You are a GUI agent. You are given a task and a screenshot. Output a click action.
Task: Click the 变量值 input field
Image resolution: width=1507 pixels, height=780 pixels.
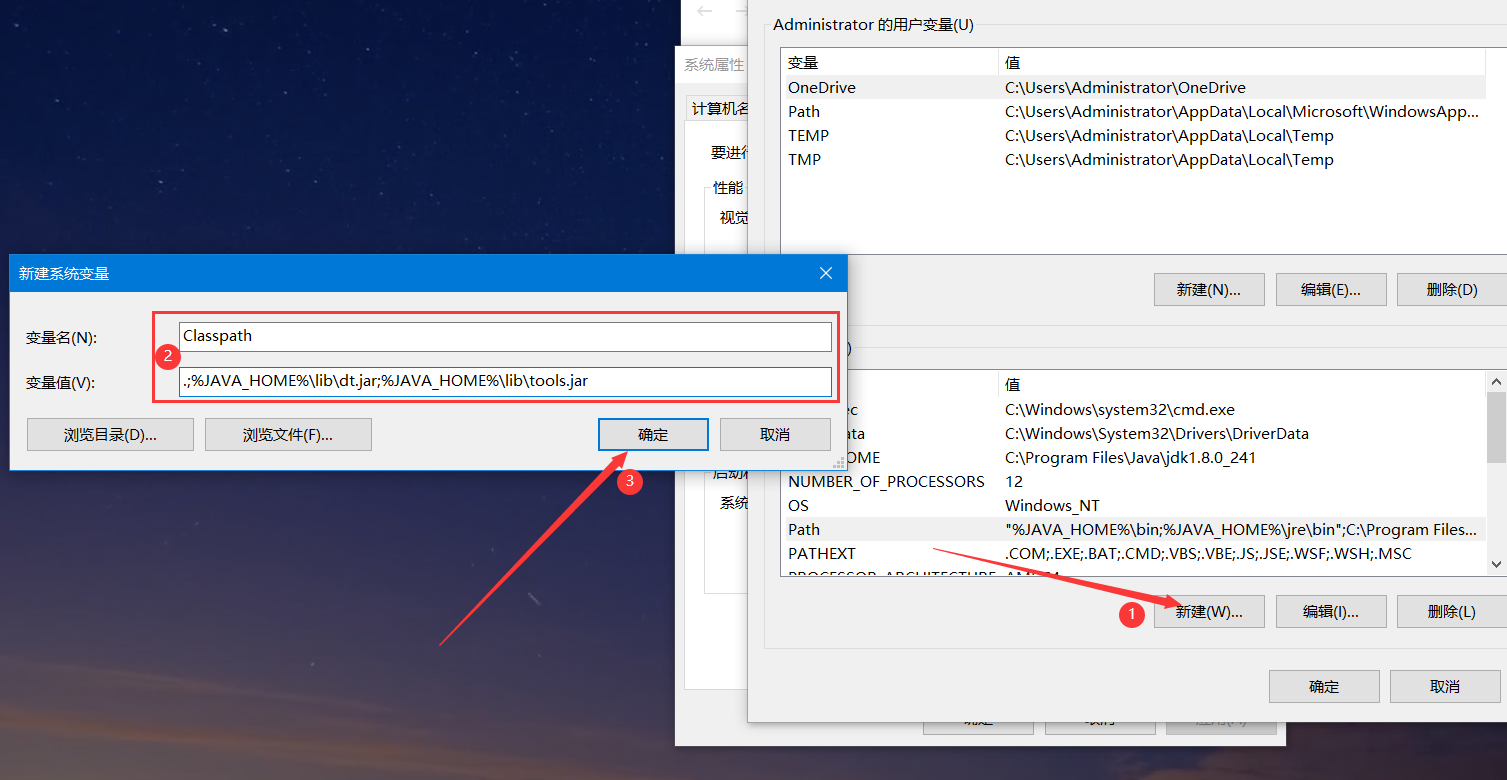[505, 381]
